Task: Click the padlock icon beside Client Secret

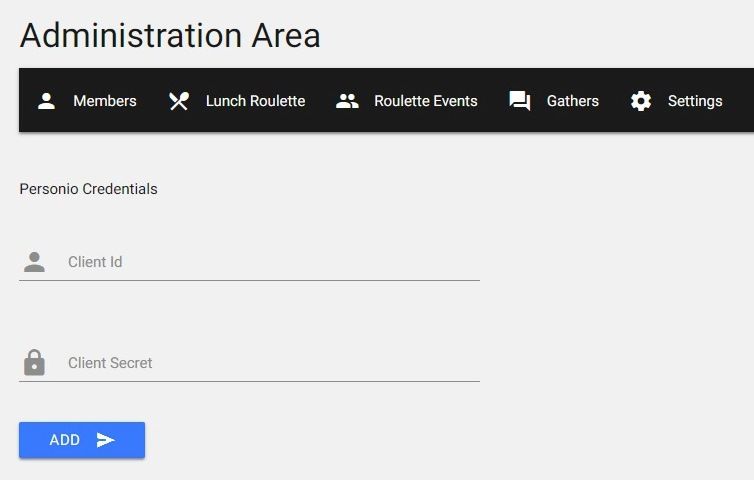Action: 34,362
